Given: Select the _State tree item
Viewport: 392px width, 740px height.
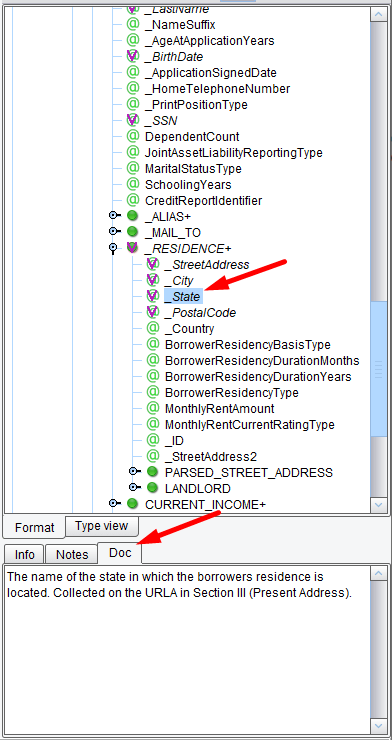Looking at the screenshot, I should click(183, 296).
